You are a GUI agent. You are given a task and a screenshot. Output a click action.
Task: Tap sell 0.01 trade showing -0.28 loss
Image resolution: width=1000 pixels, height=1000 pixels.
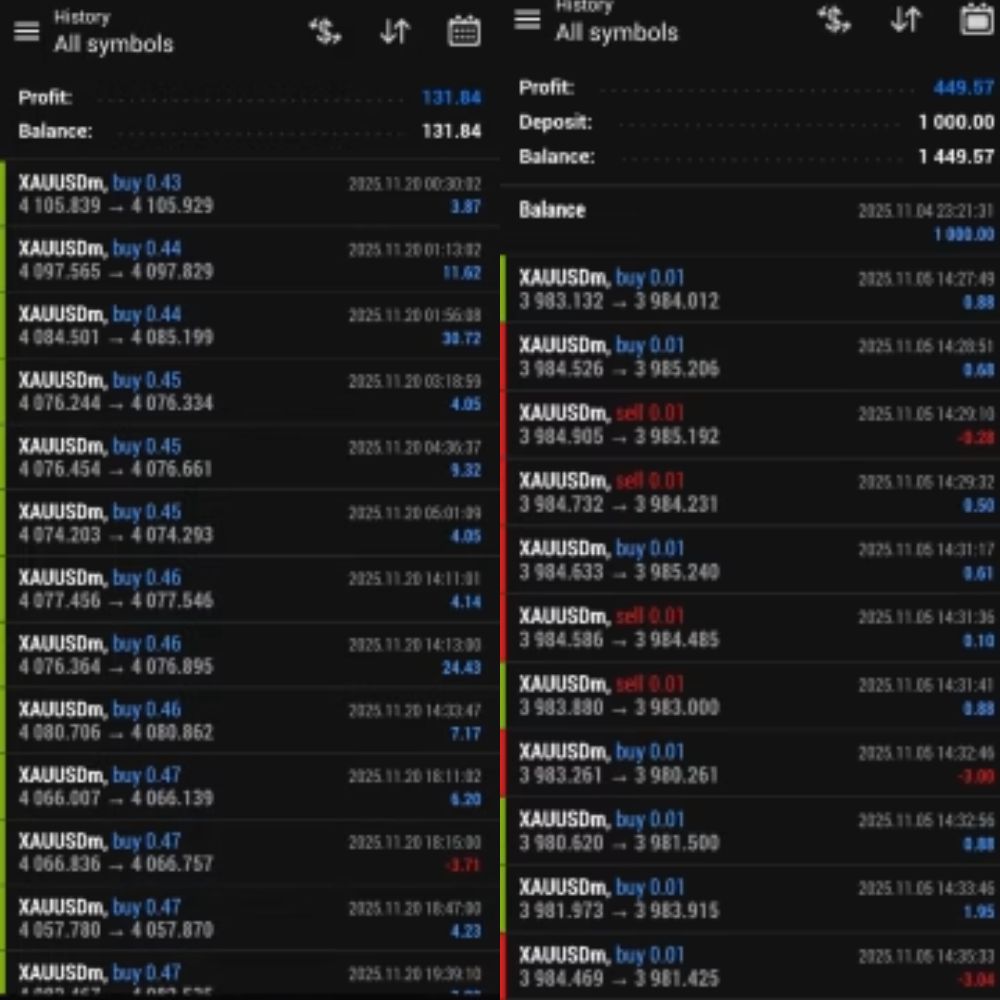click(750, 425)
